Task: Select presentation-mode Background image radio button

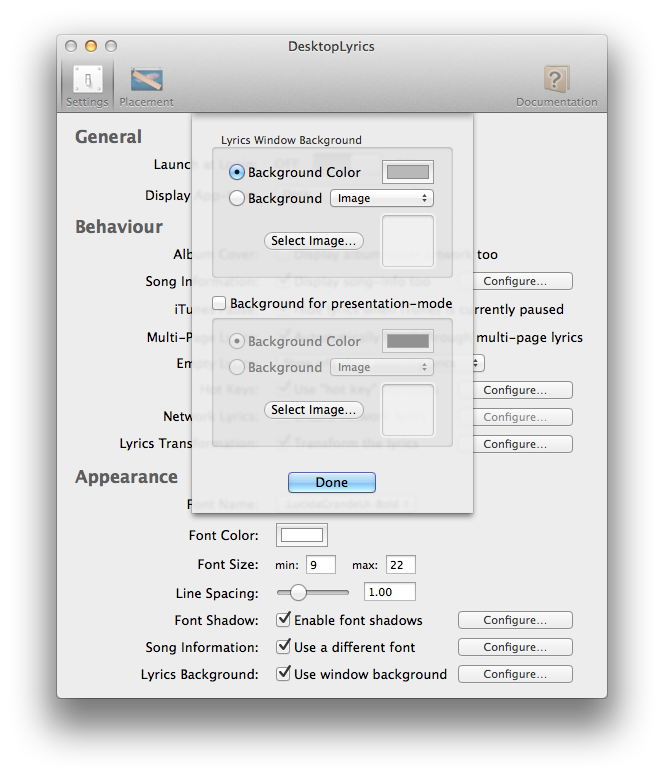Action: click(x=237, y=367)
